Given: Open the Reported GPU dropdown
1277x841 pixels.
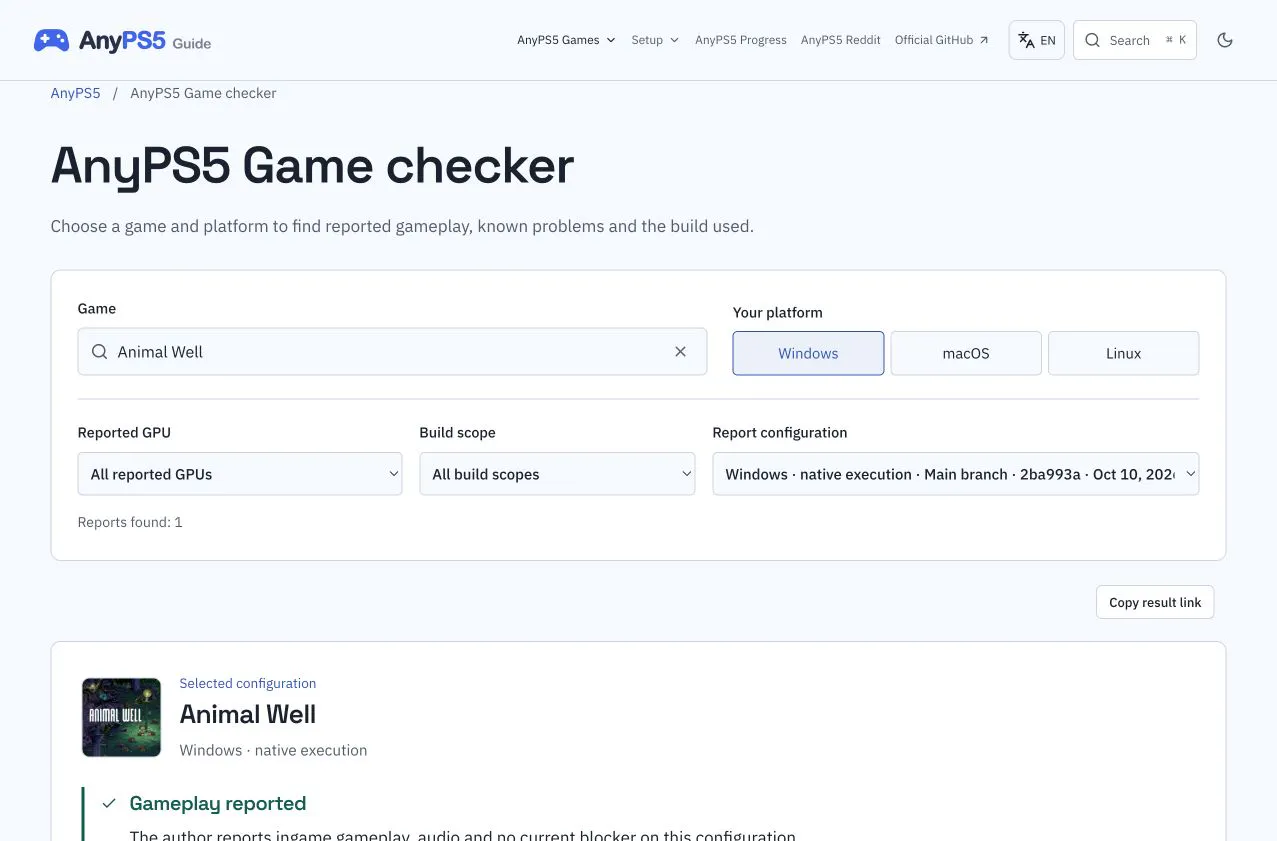Looking at the screenshot, I should click(240, 474).
